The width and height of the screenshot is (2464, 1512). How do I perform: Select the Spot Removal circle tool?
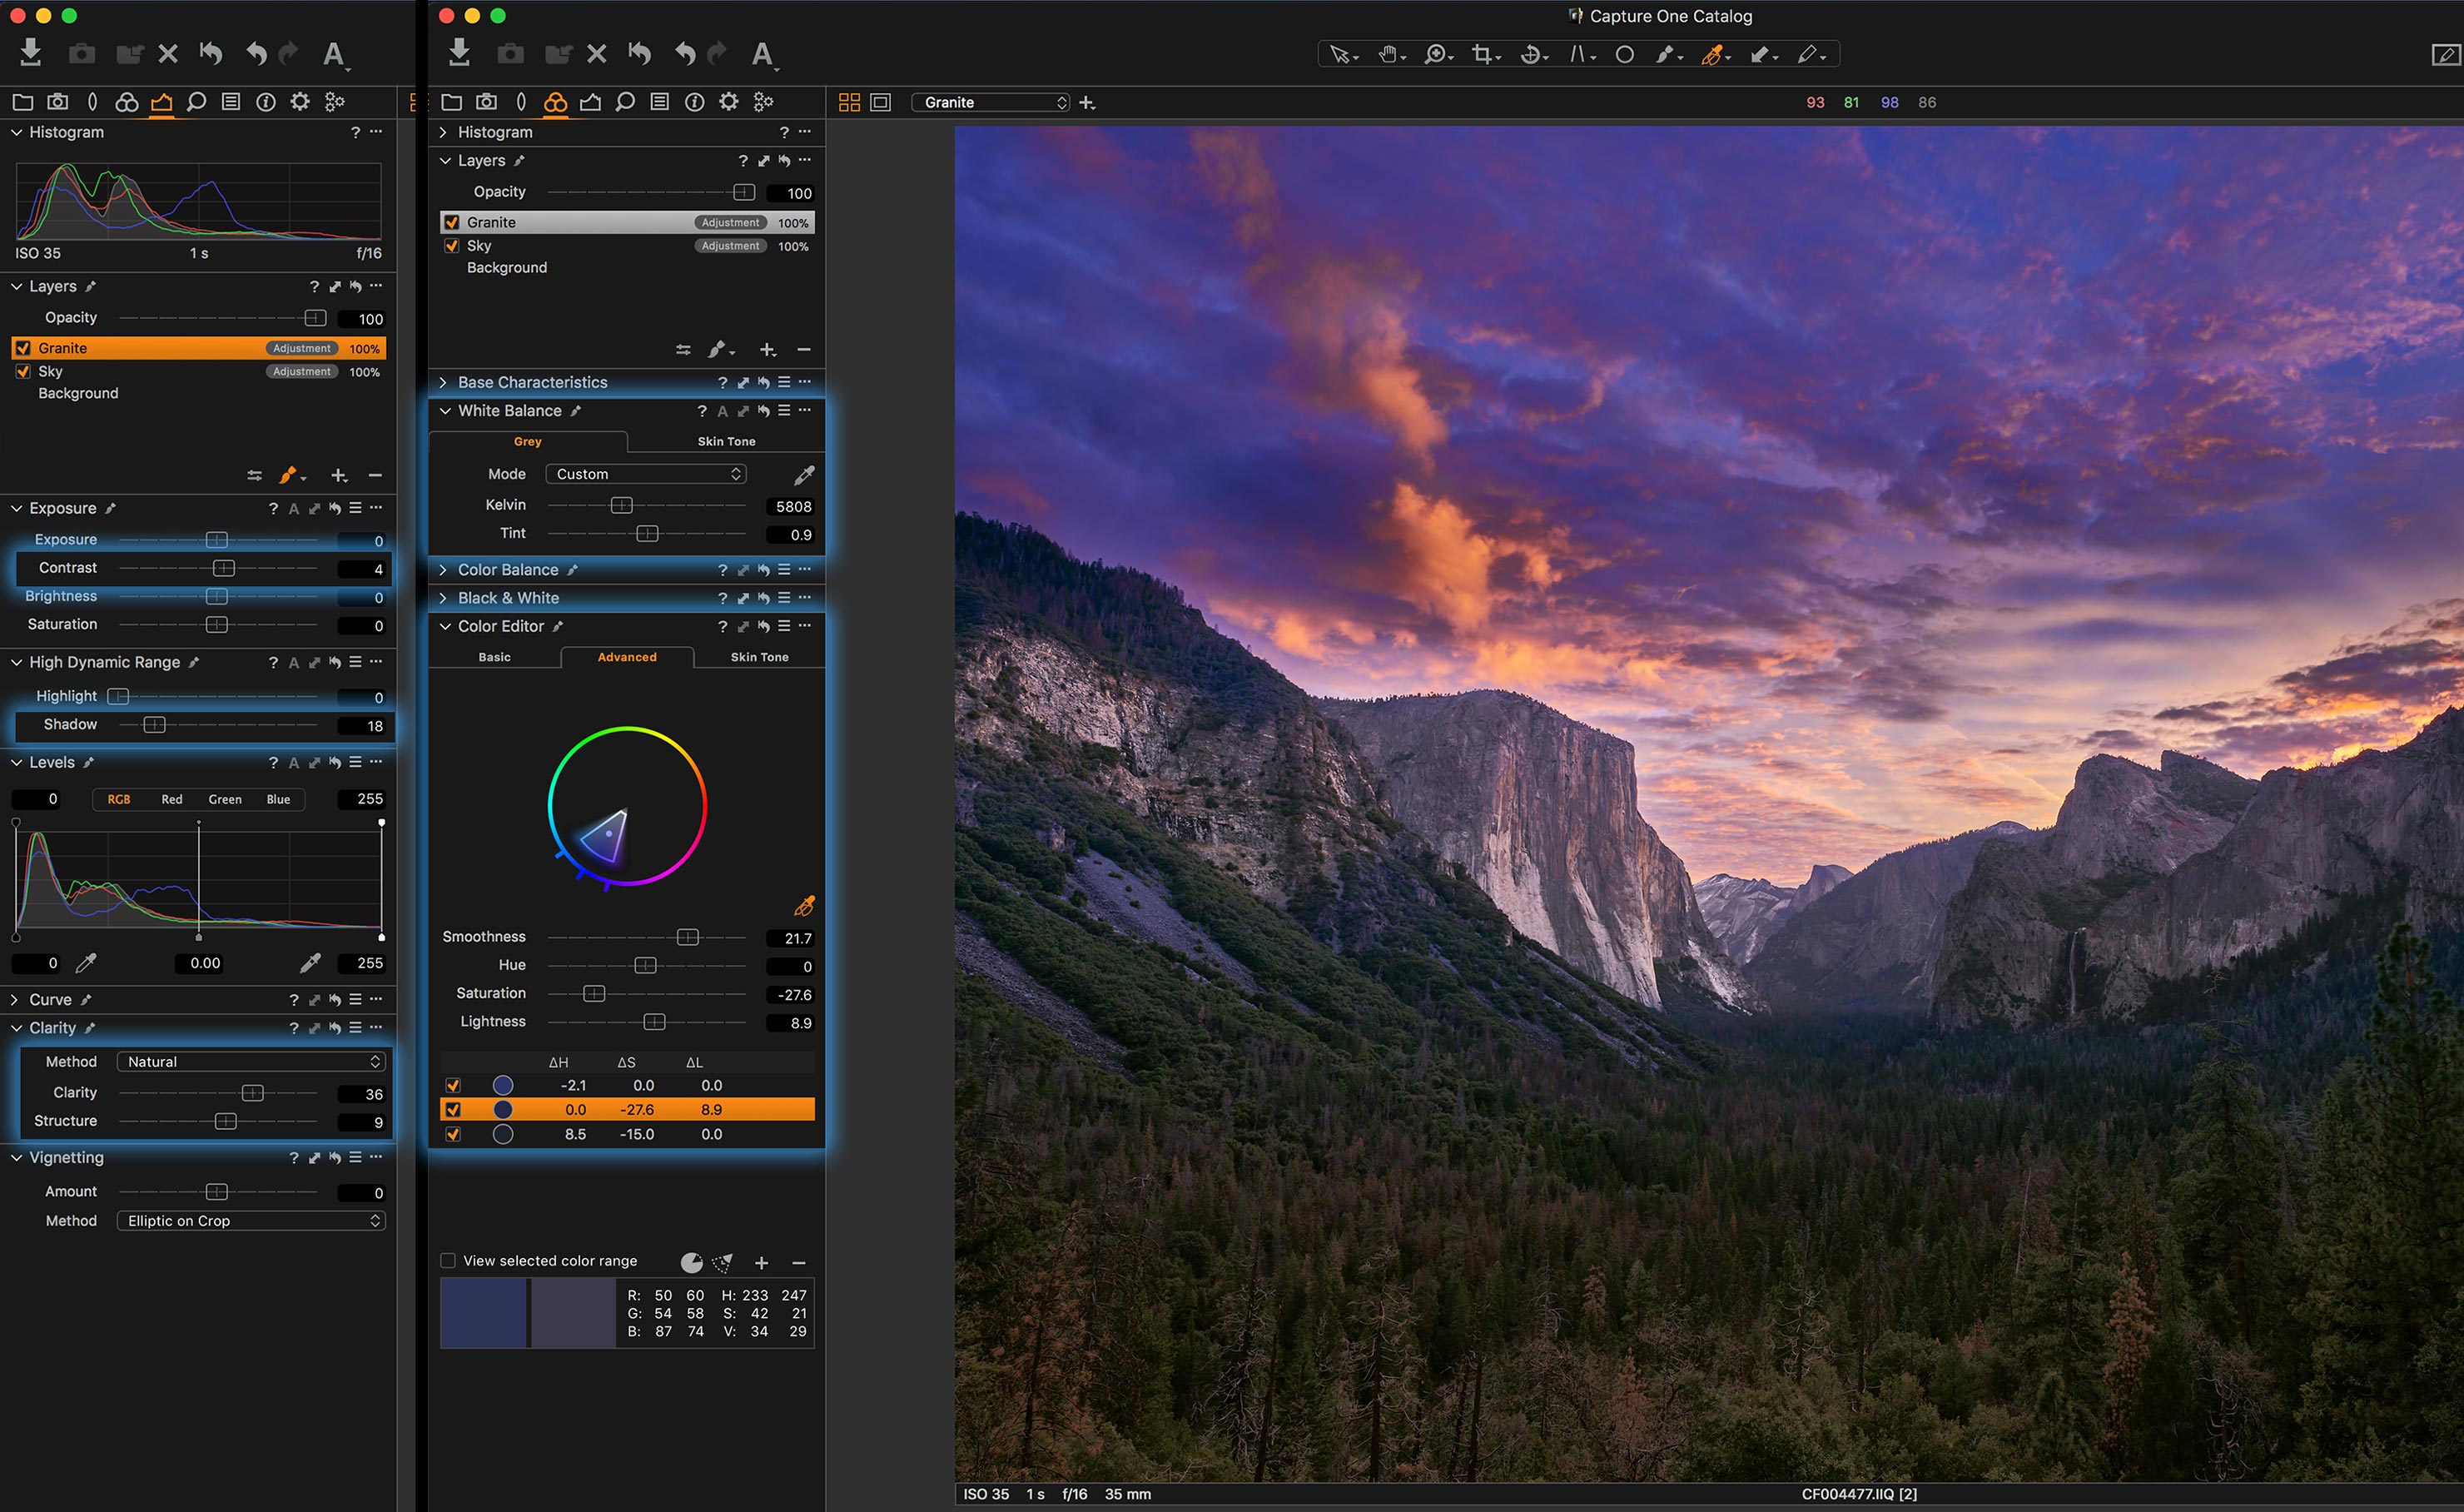click(1623, 54)
